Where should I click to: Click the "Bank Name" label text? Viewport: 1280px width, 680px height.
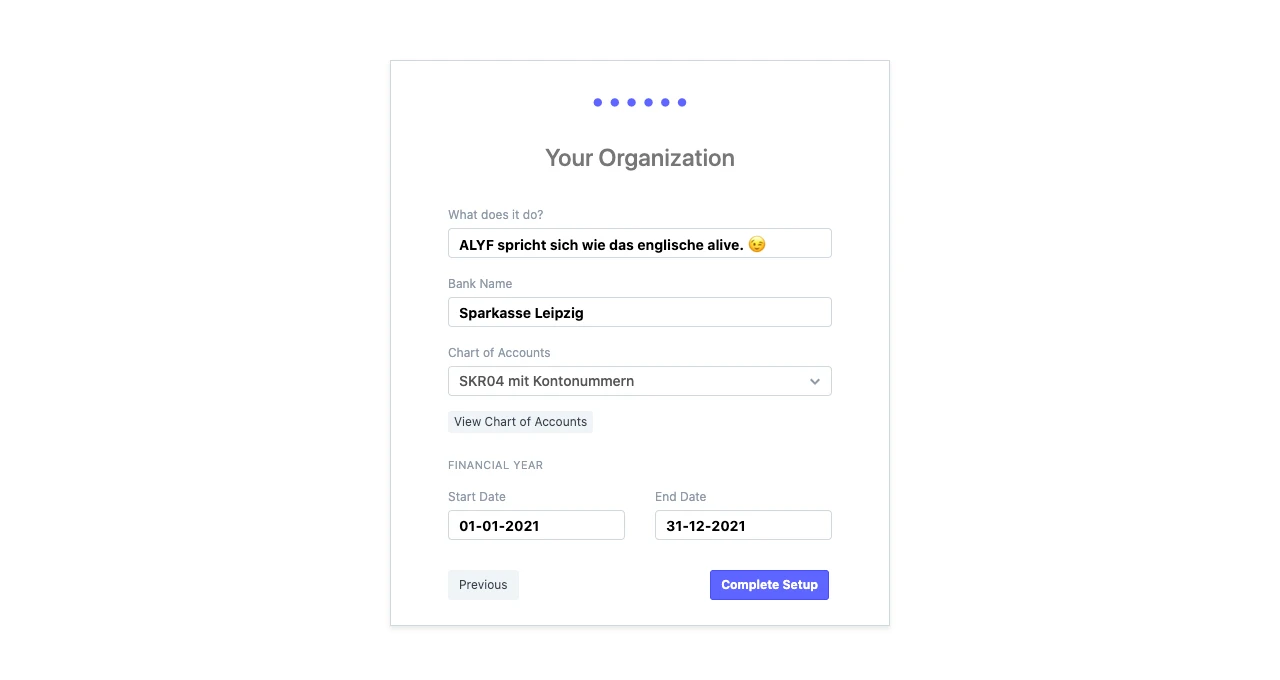point(480,284)
